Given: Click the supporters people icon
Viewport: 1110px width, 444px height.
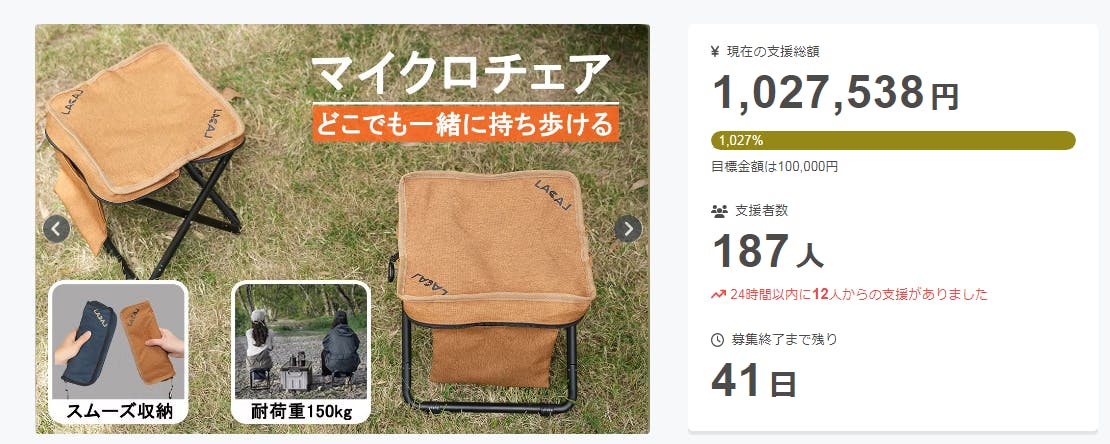Looking at the screenshot, I should coord(719,211).
